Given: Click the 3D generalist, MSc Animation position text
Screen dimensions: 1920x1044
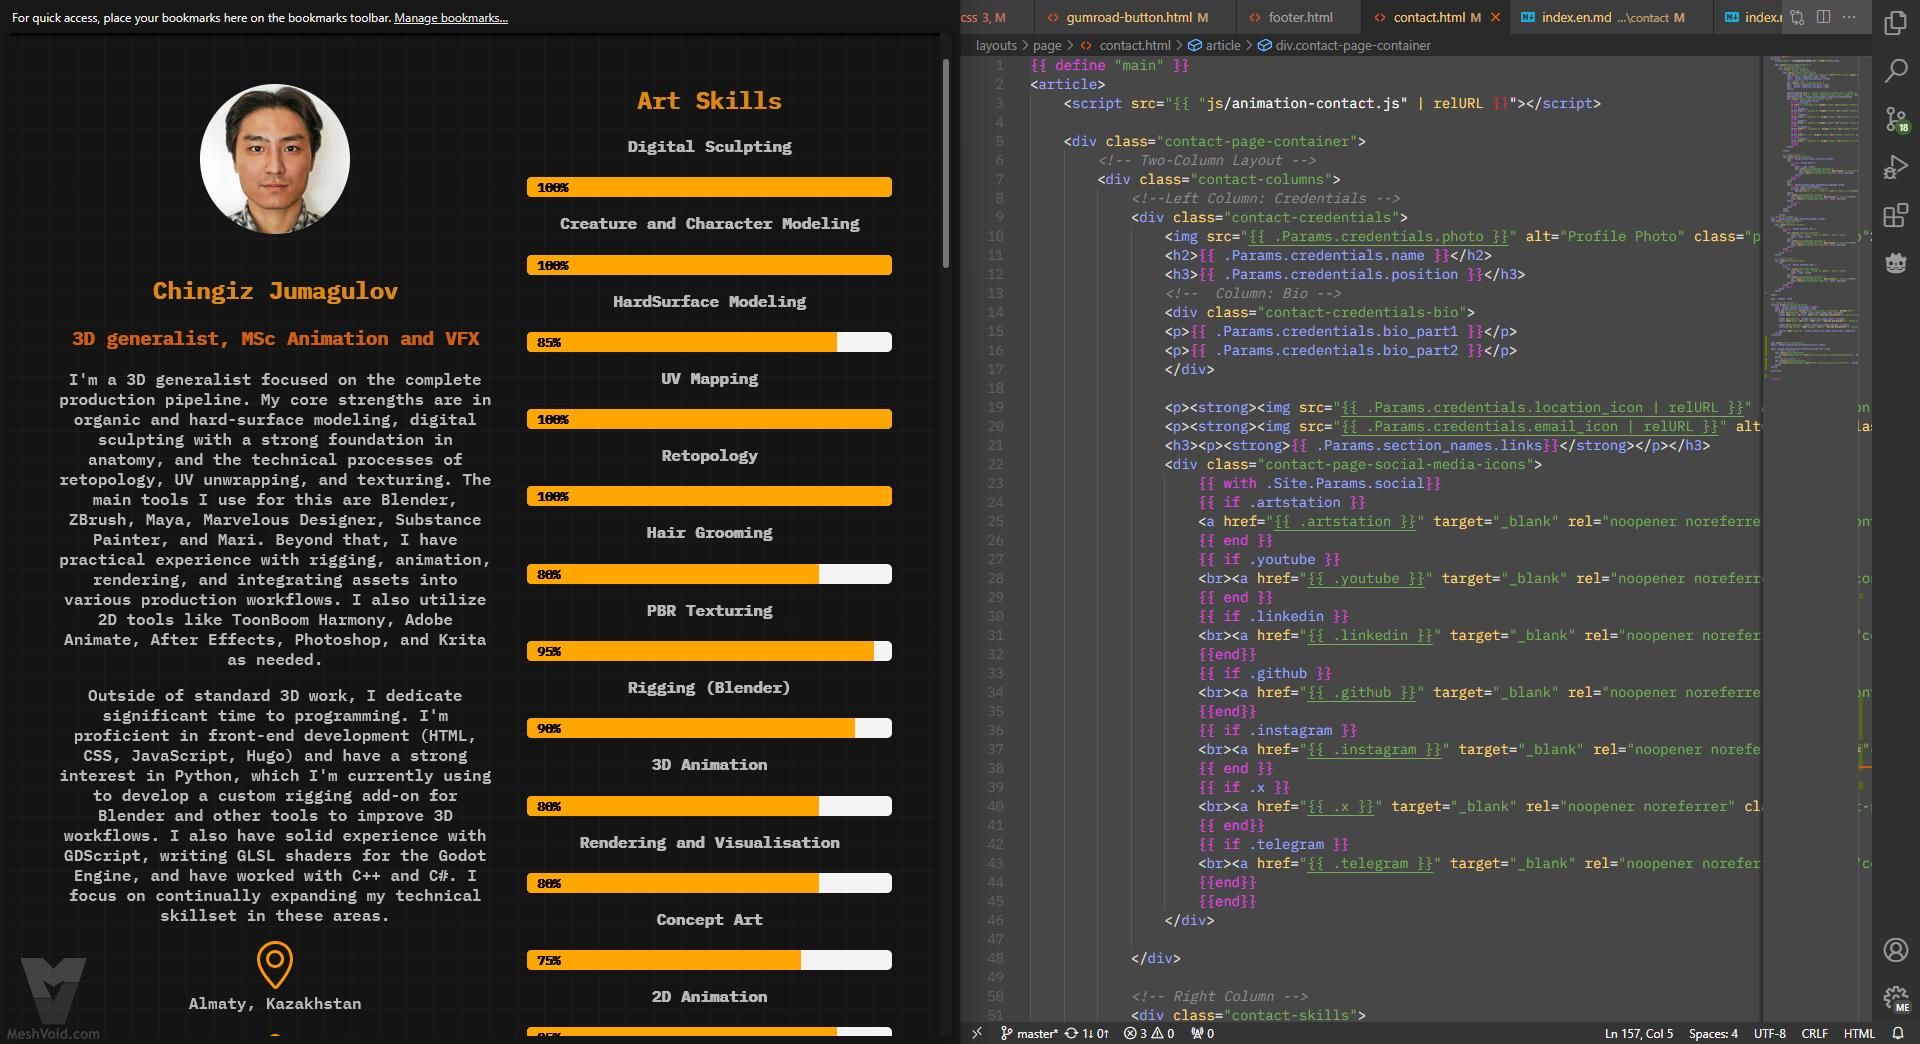Looking at the screenshot, I should (x=275, y=339).
